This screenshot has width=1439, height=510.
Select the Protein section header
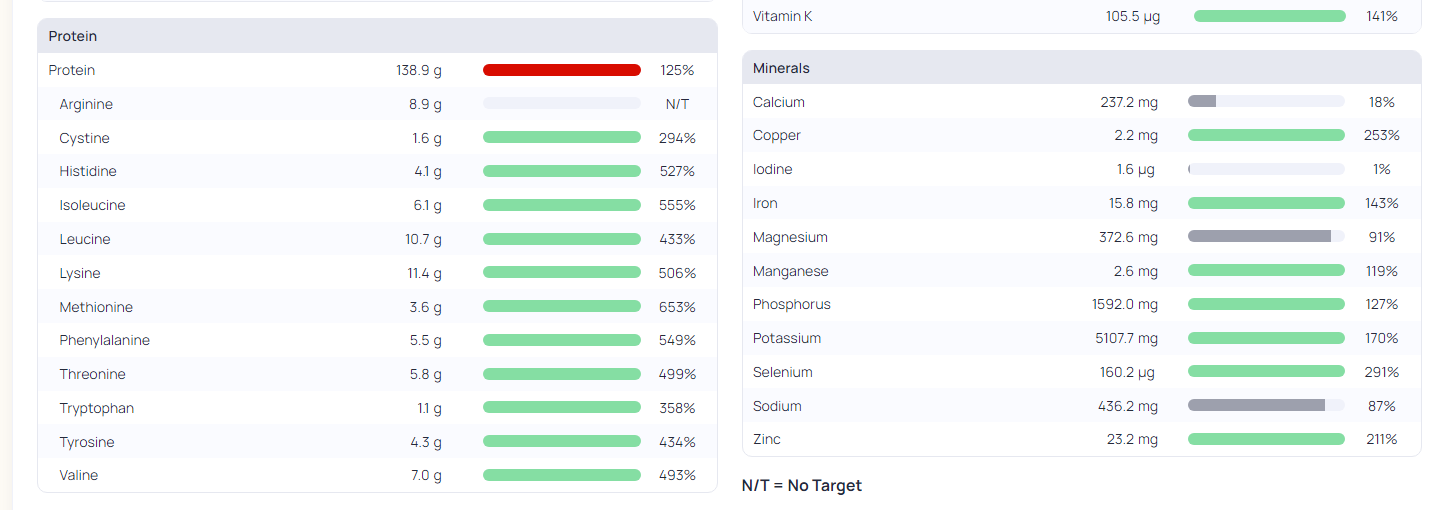click(377, 36)
